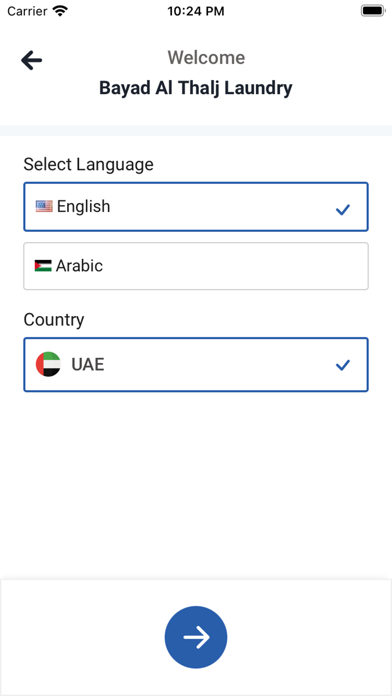Click the word Arabic in the list
The height and width of the screenshot is (696, 392).
pyautogui.click(x=79, y=266)
